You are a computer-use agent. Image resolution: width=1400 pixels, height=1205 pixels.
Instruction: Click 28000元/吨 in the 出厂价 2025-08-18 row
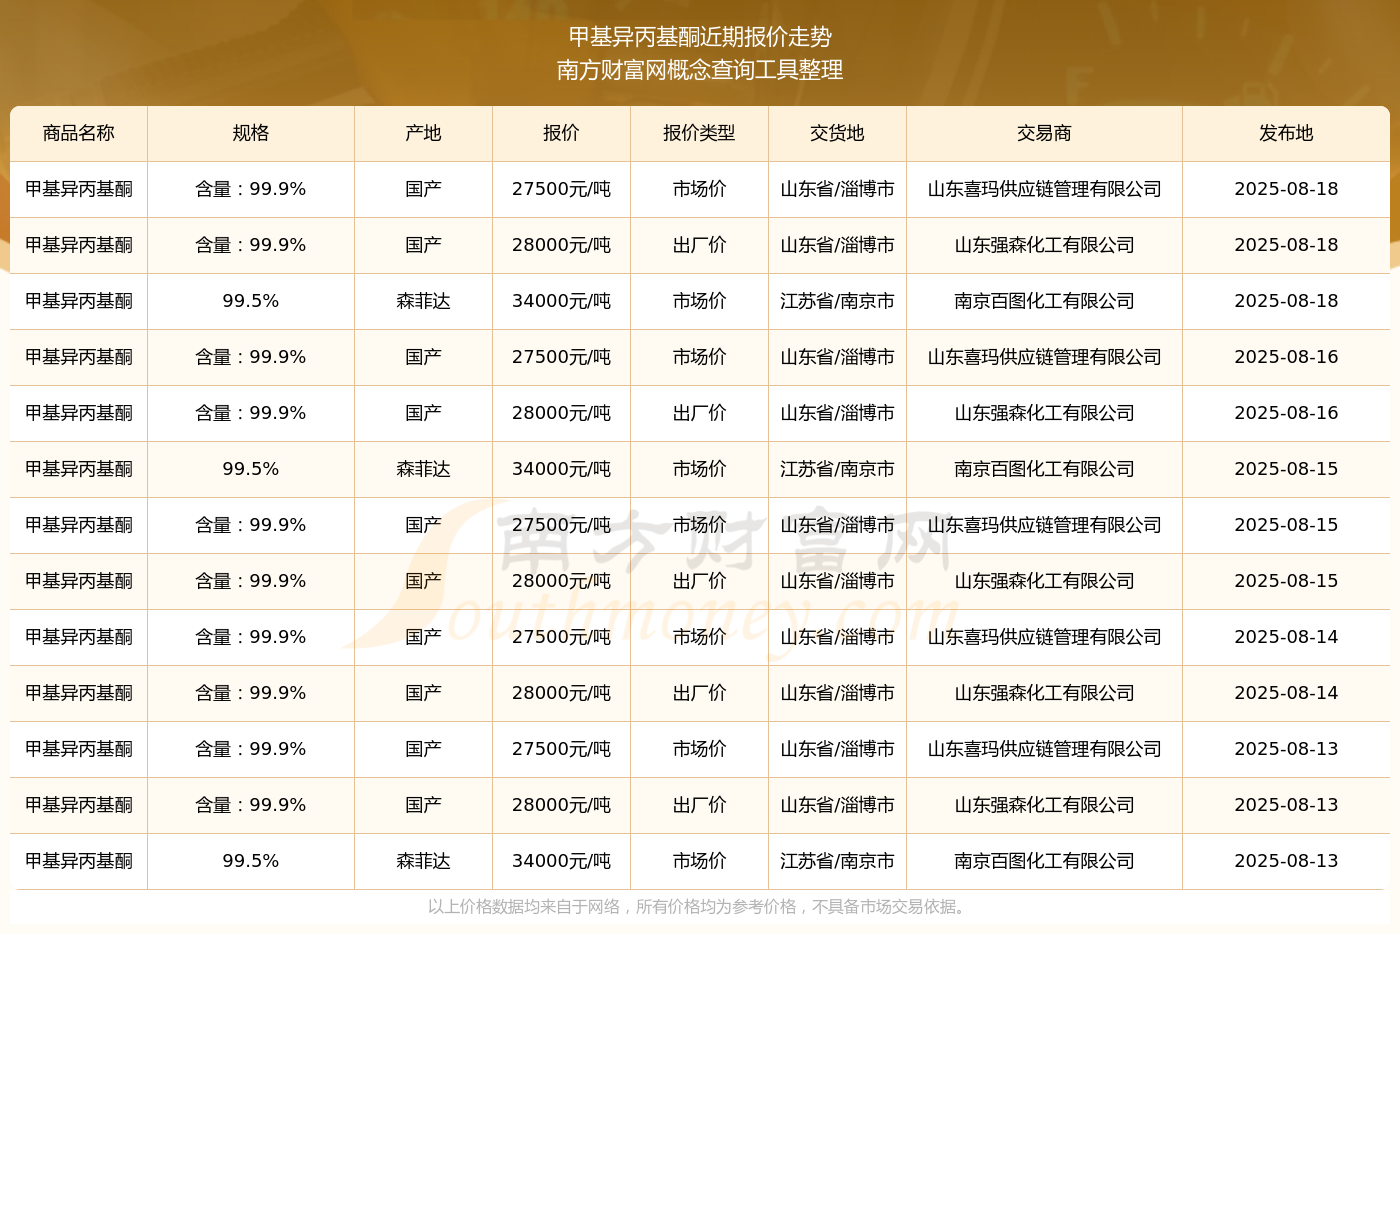point(561,245)
